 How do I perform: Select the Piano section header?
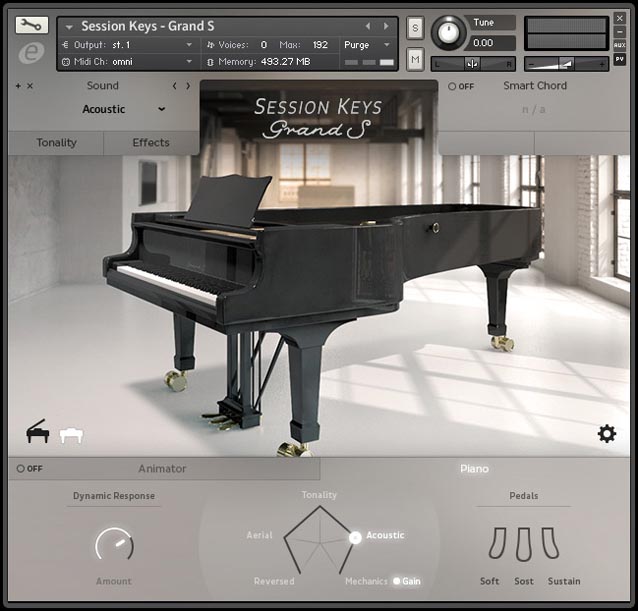pos(474,469)
